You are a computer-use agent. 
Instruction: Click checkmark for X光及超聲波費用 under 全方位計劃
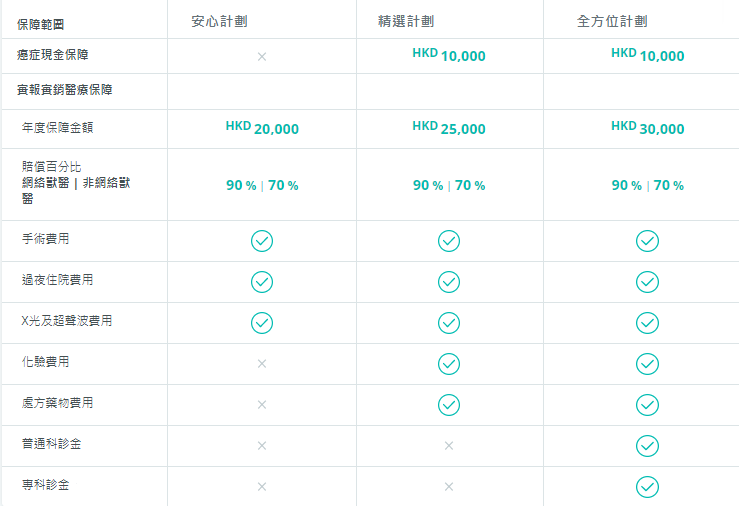(647, 323)
